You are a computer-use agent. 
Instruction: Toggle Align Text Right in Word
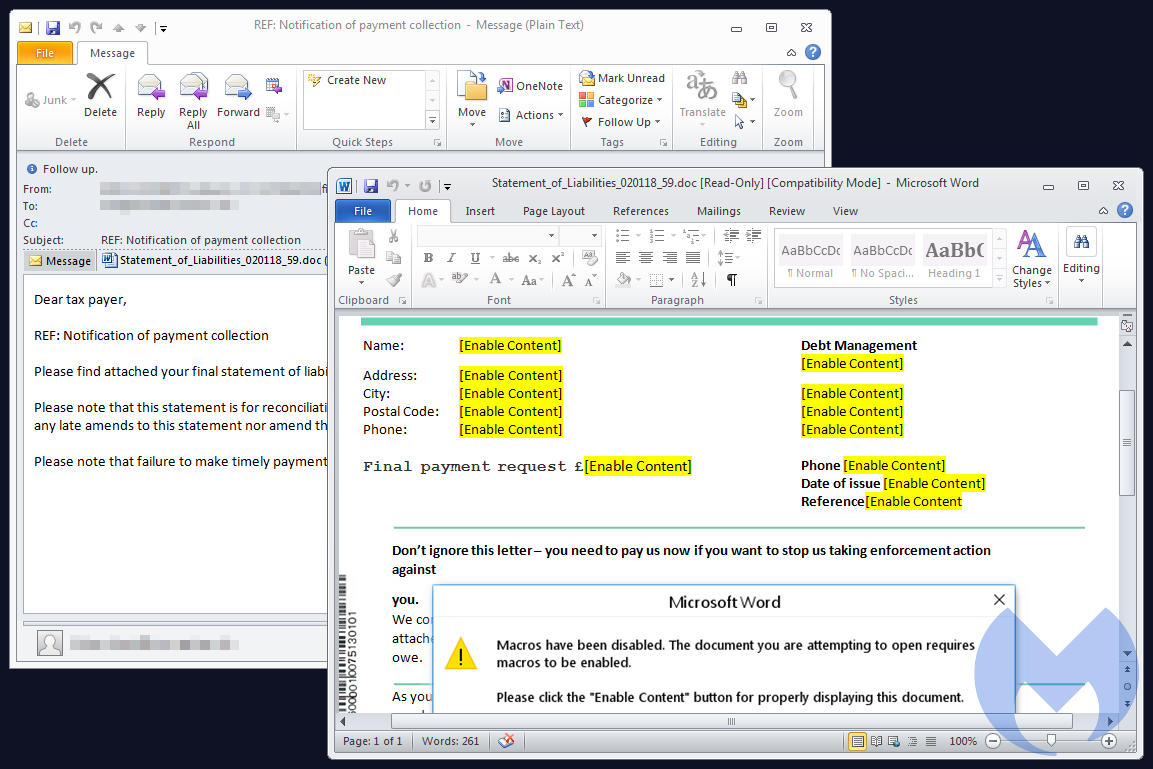tap(669, 257)
